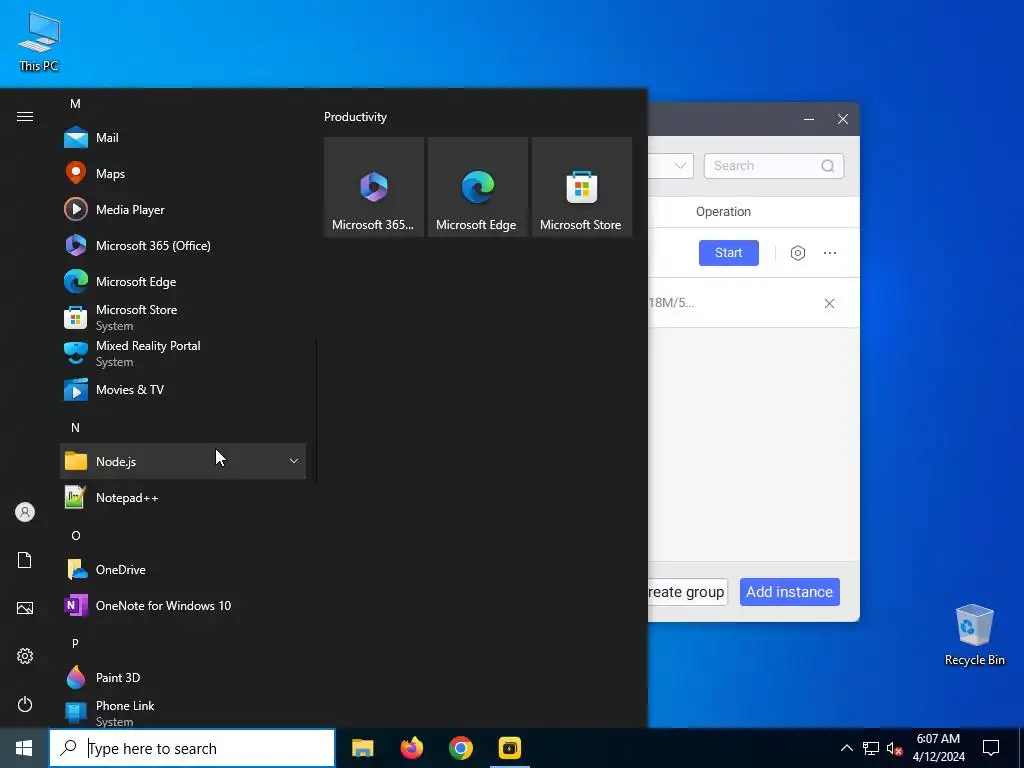
Task: Click the Power icon in Start
Action: point(25,704)
